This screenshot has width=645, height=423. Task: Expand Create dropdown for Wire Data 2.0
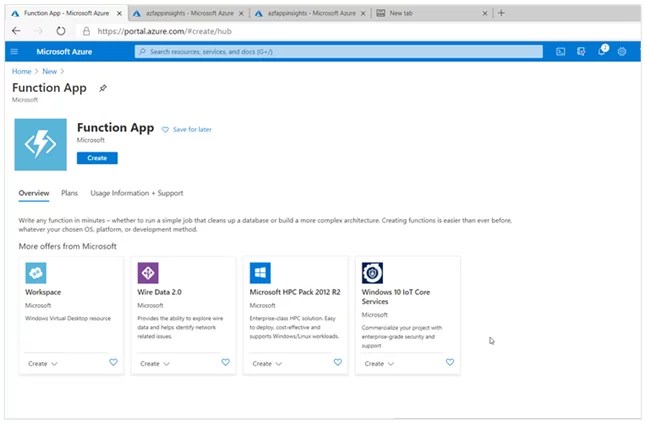click(155, 364)
